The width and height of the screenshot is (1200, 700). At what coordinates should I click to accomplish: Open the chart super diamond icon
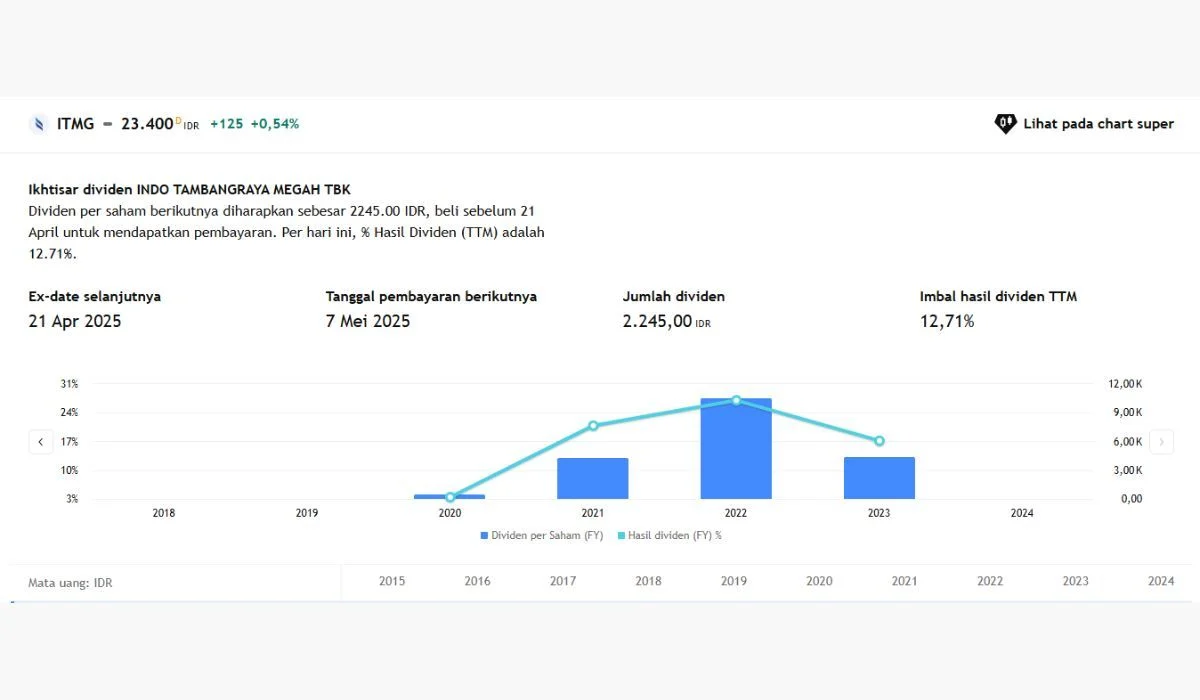click(1004, 124)
